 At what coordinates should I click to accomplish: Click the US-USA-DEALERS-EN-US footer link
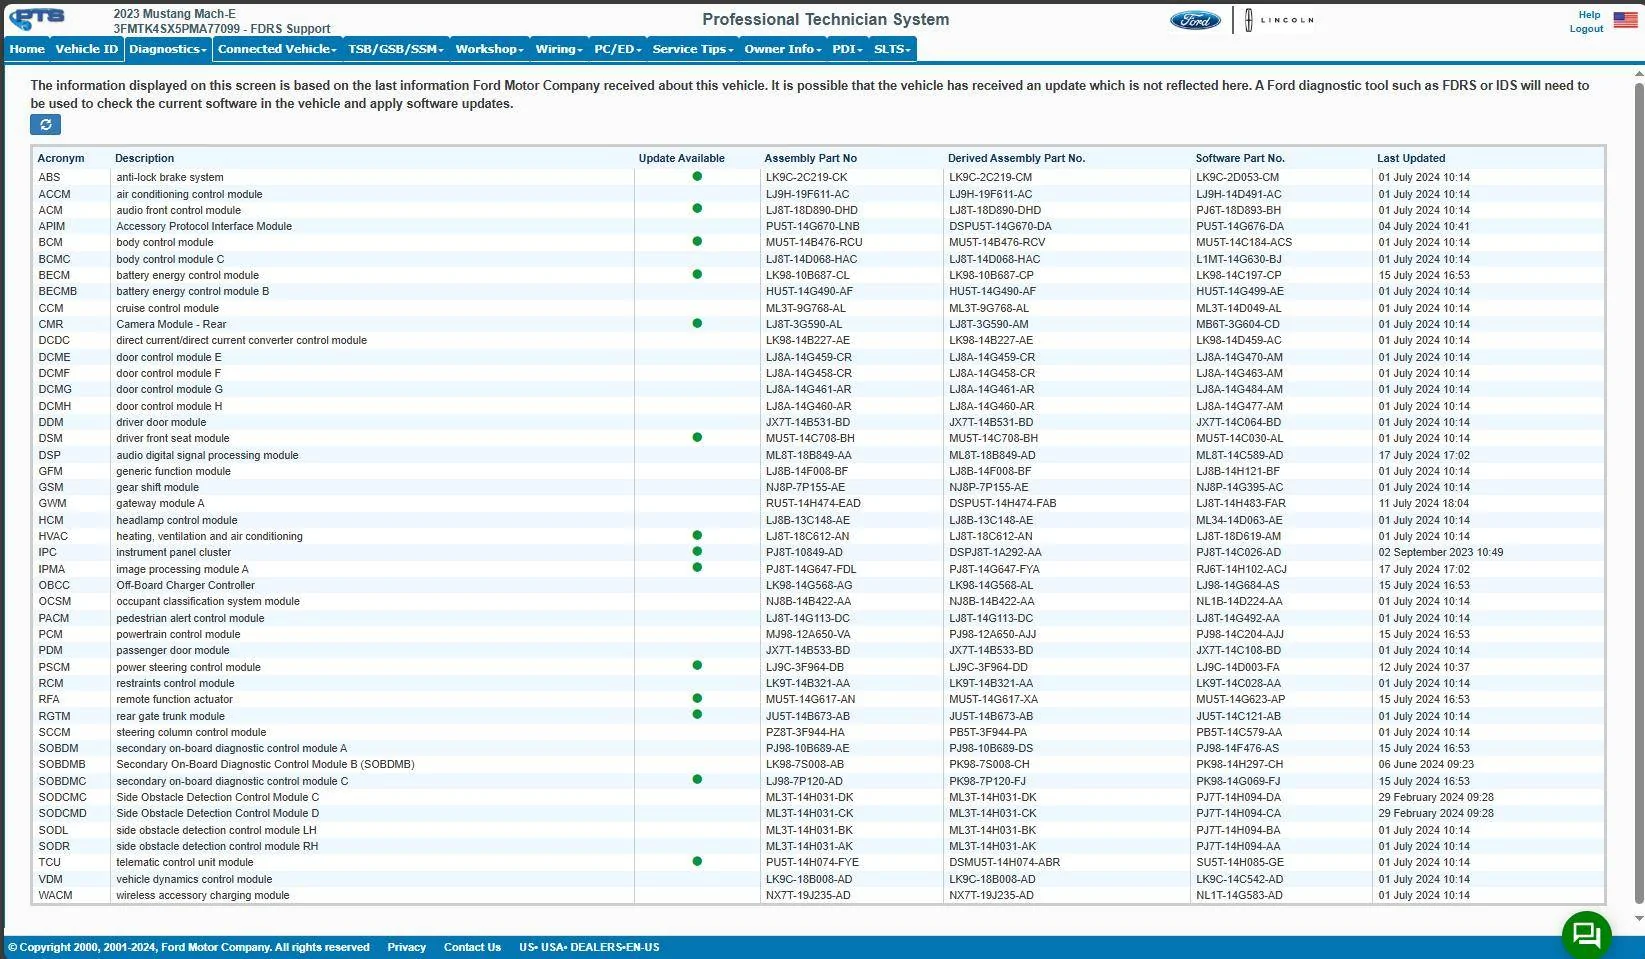[589, 947]
